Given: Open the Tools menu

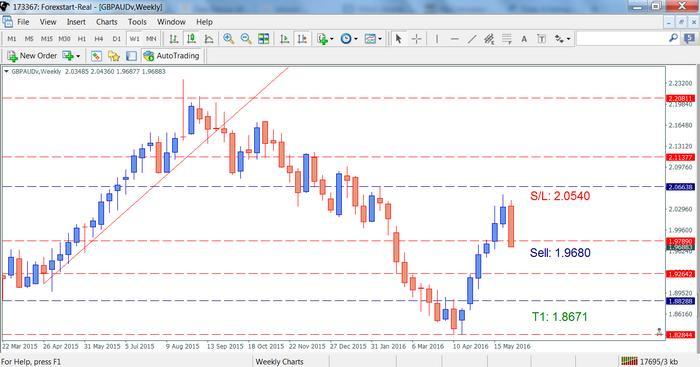Looking at the screenshot, I should point(137,22).
